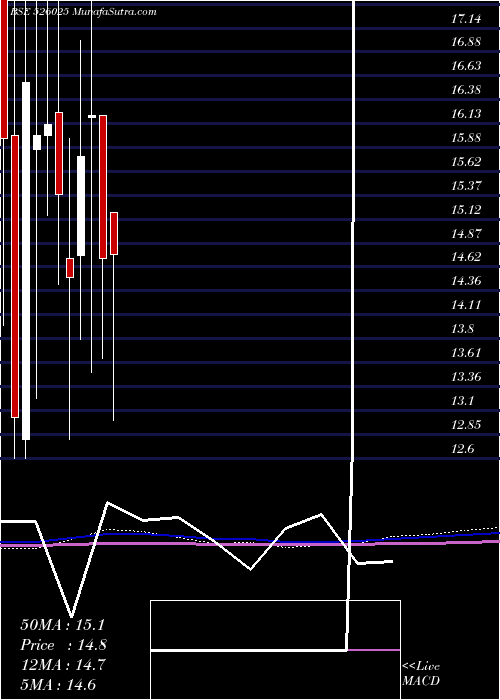Click the 12.85 price axis label
The width and height of the screenshot is (500, 700).
click(466, 425)
